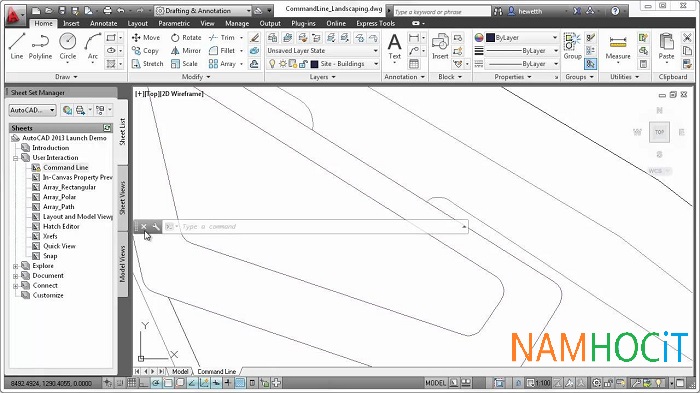The height and width of the screenshot is (393, 700).
Task: Collapse the User Interaction subset
Action: coord(16,158)
